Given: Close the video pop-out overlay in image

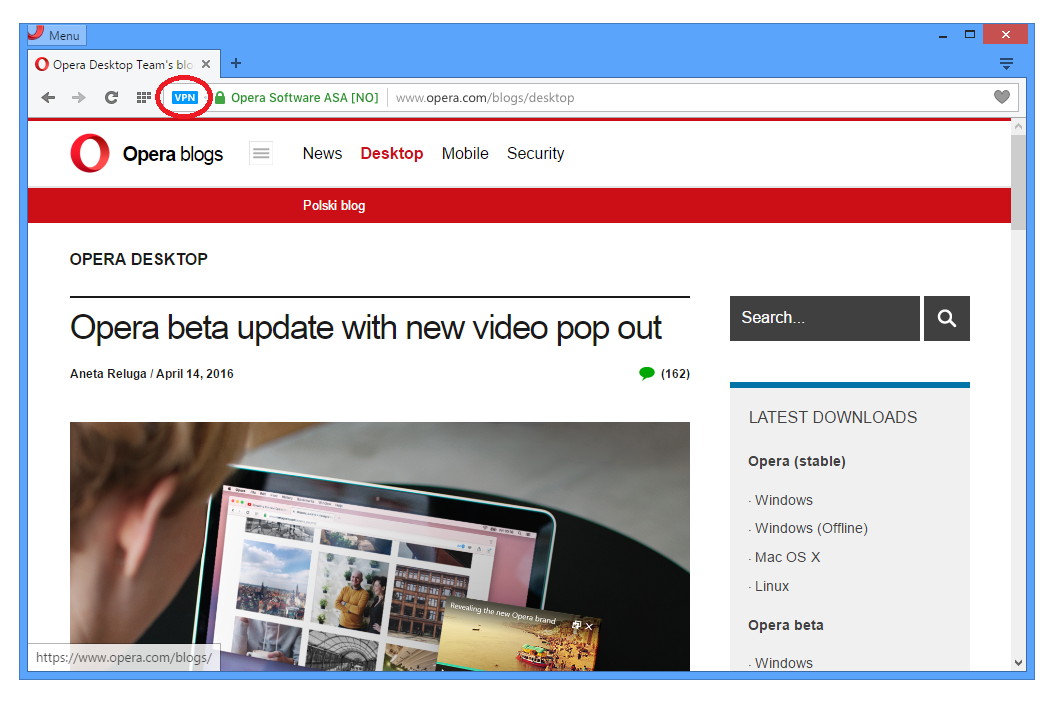Looking at the screenshot, I should pos(589,626).
